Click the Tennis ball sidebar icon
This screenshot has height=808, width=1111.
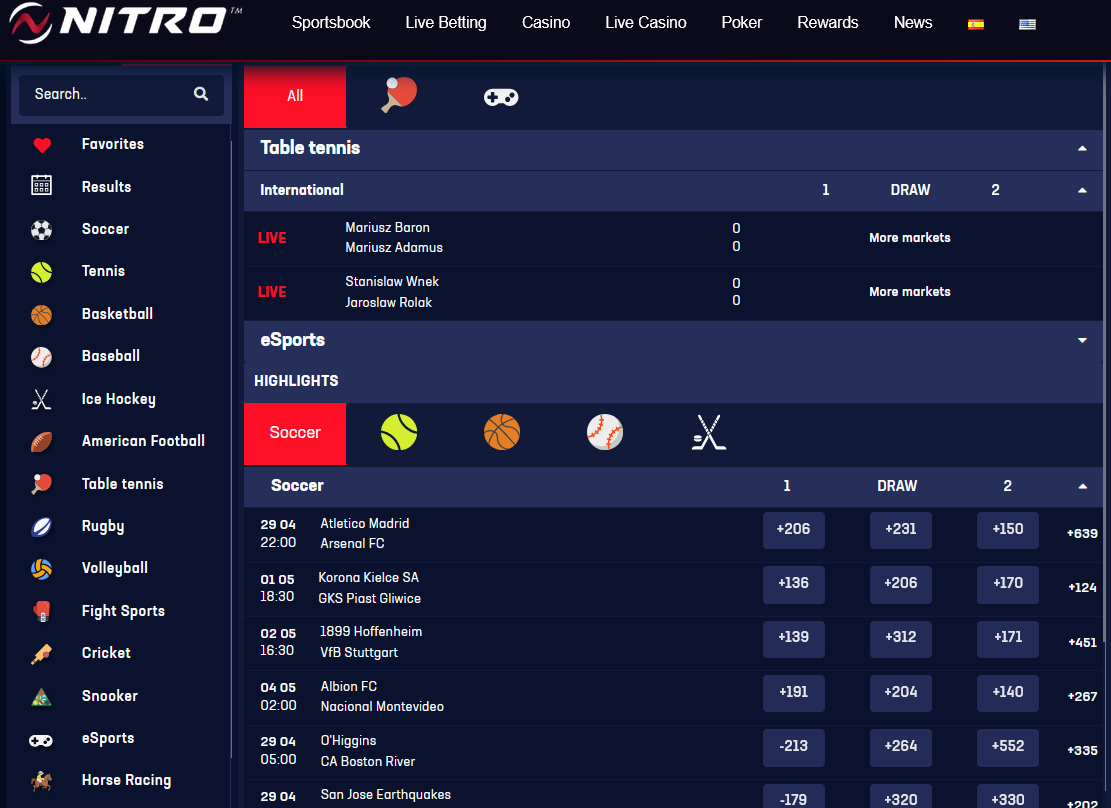coord(41,272)
